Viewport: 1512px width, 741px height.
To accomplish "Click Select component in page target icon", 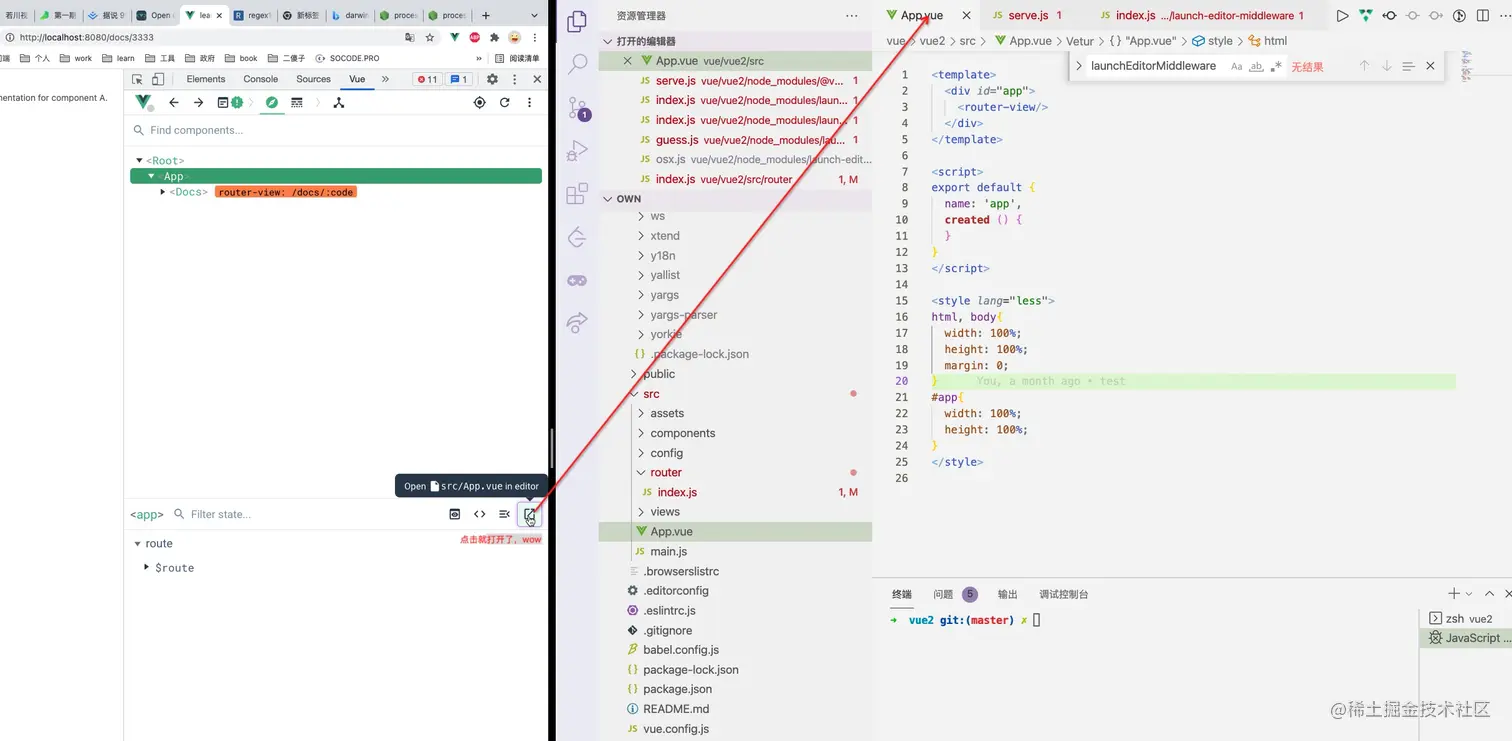I will (x=480, y=102).
